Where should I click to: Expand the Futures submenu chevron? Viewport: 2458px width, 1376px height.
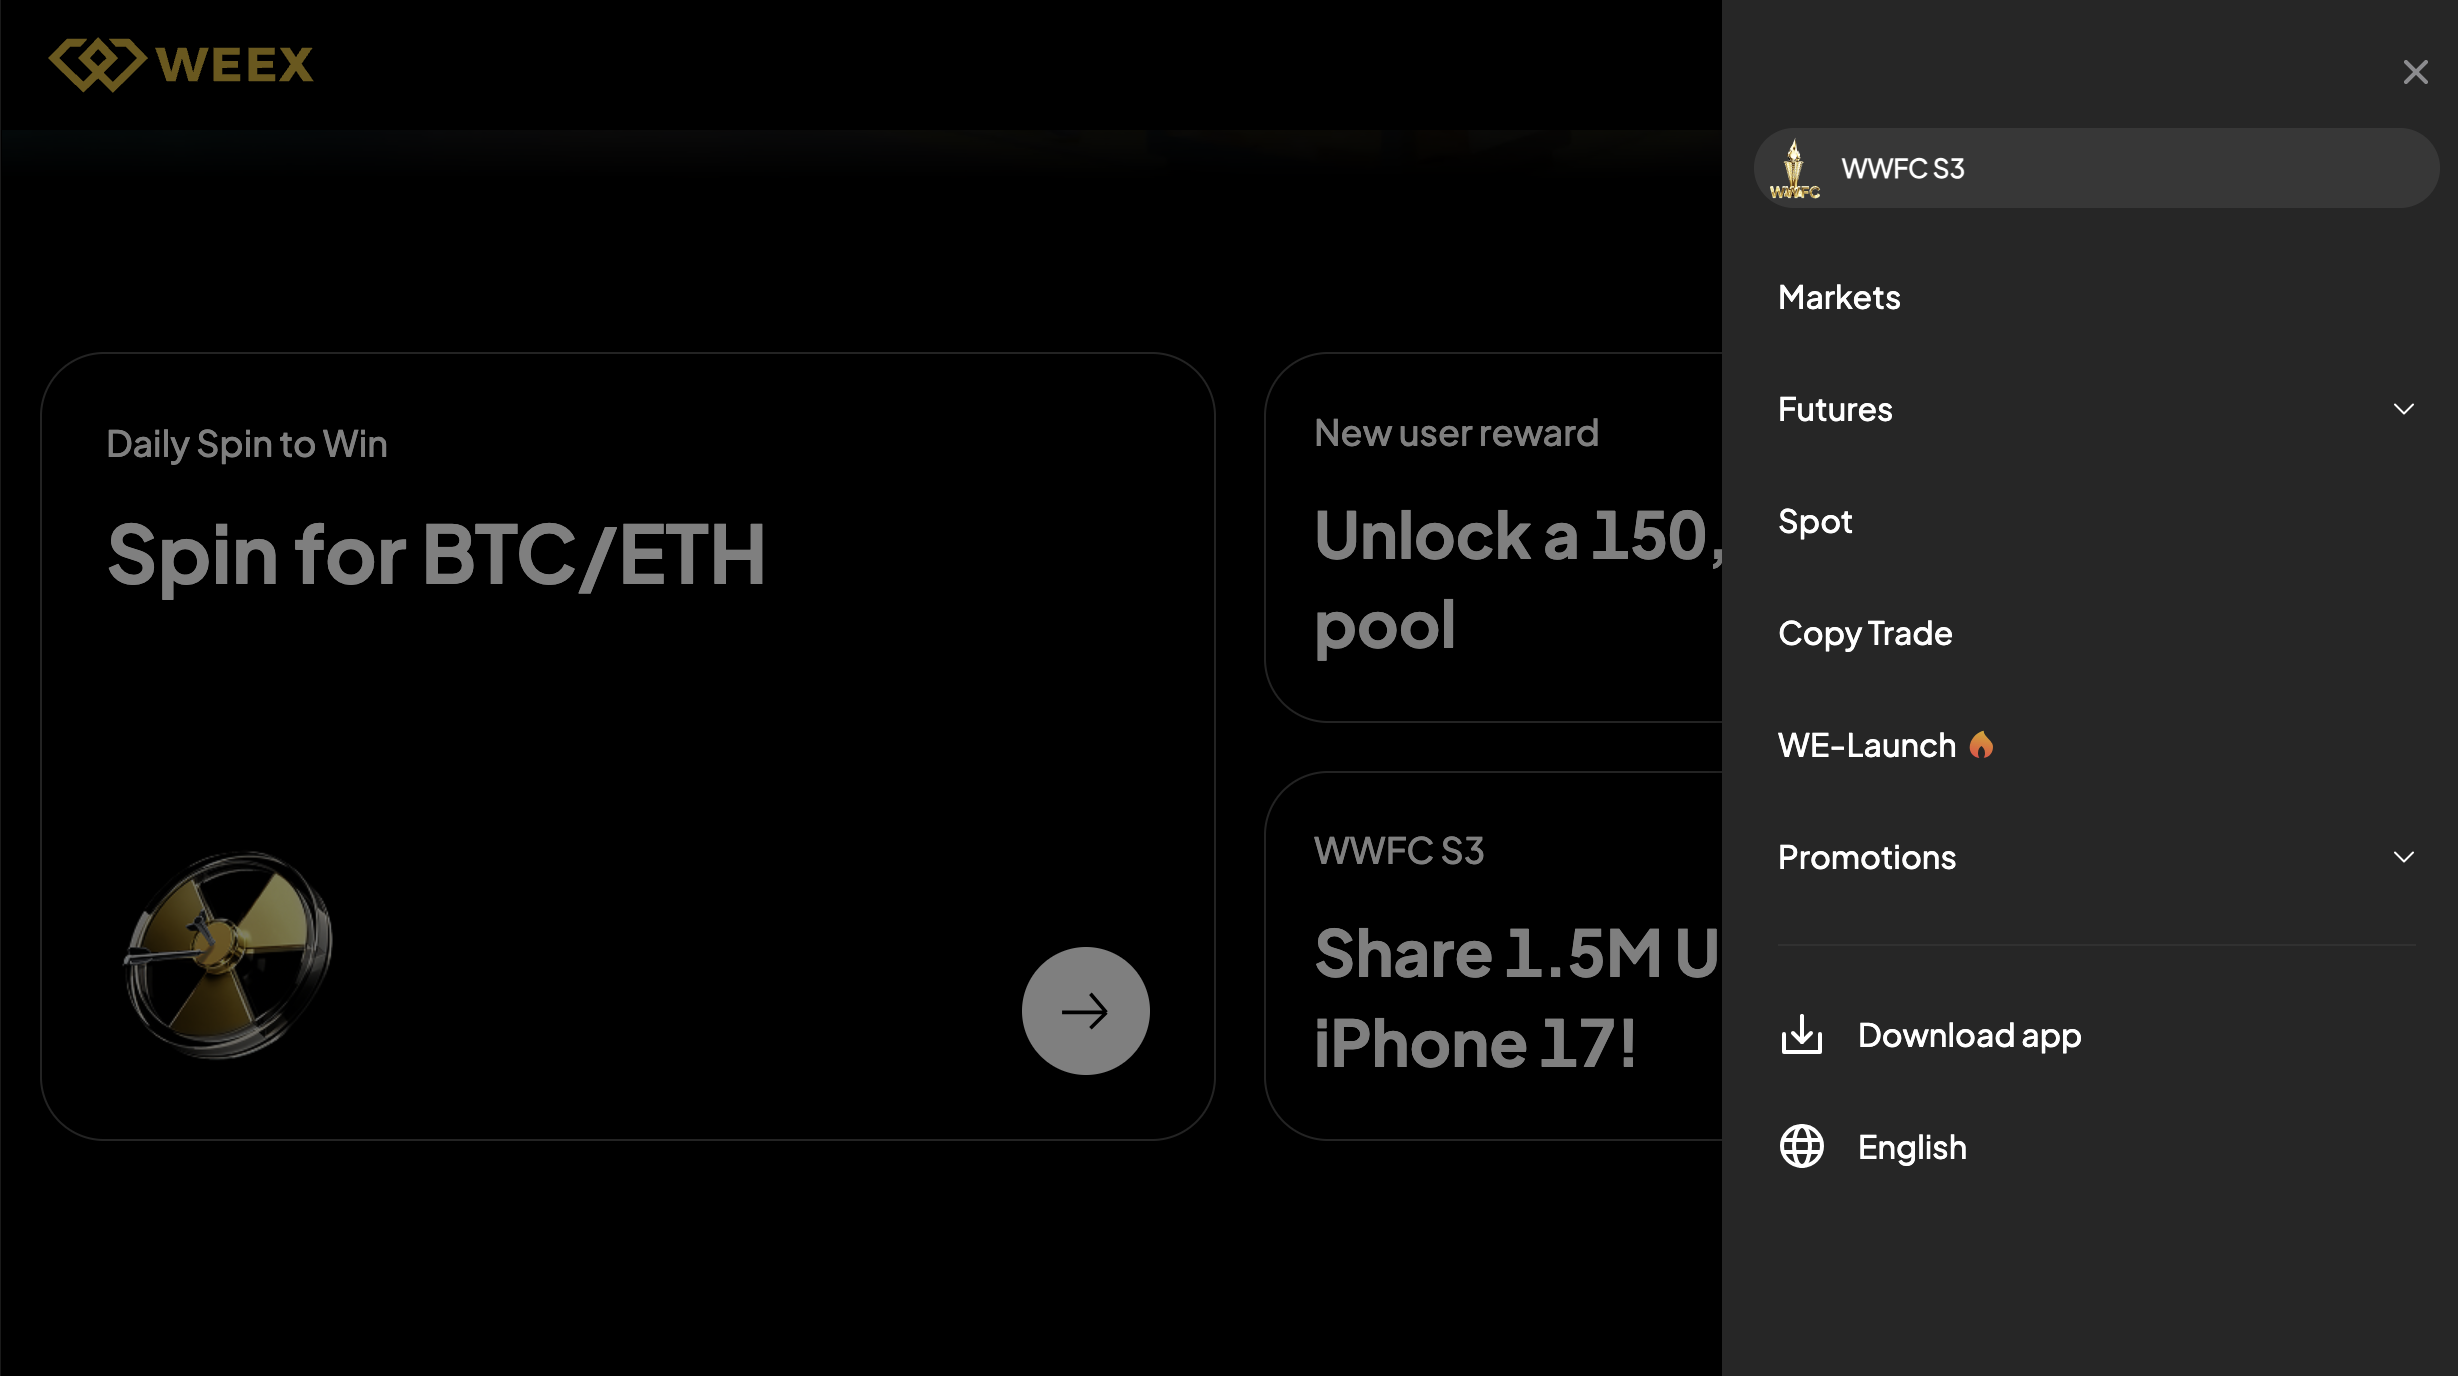coord(2404,409)
